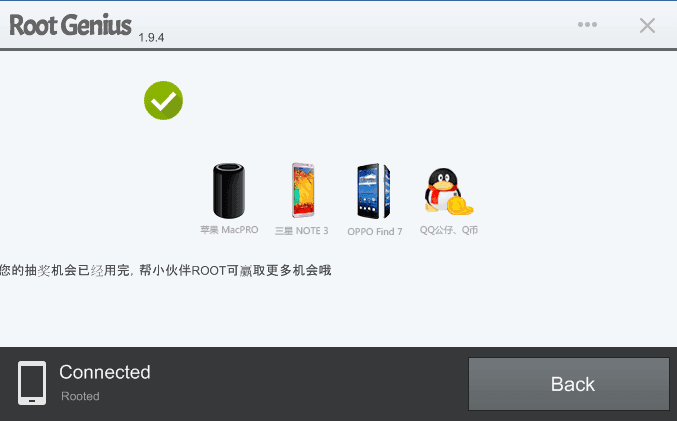Click the Root Genius logo title
The image size is (677, 421).
tap(70, 25)
